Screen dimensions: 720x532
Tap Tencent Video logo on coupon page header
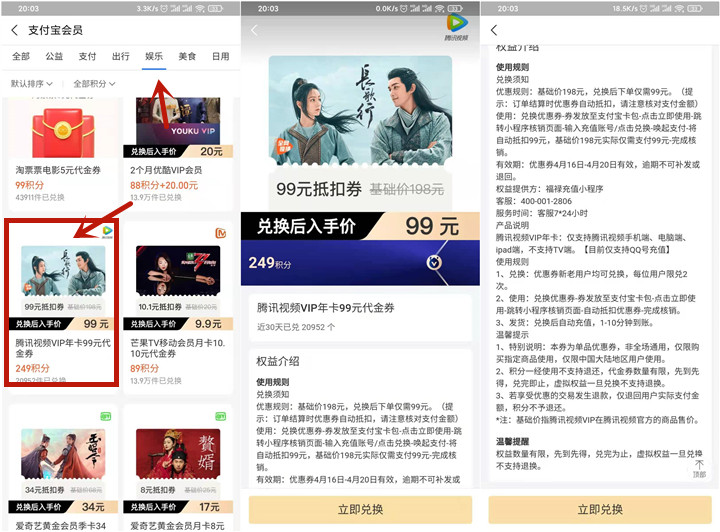[457, 27]
